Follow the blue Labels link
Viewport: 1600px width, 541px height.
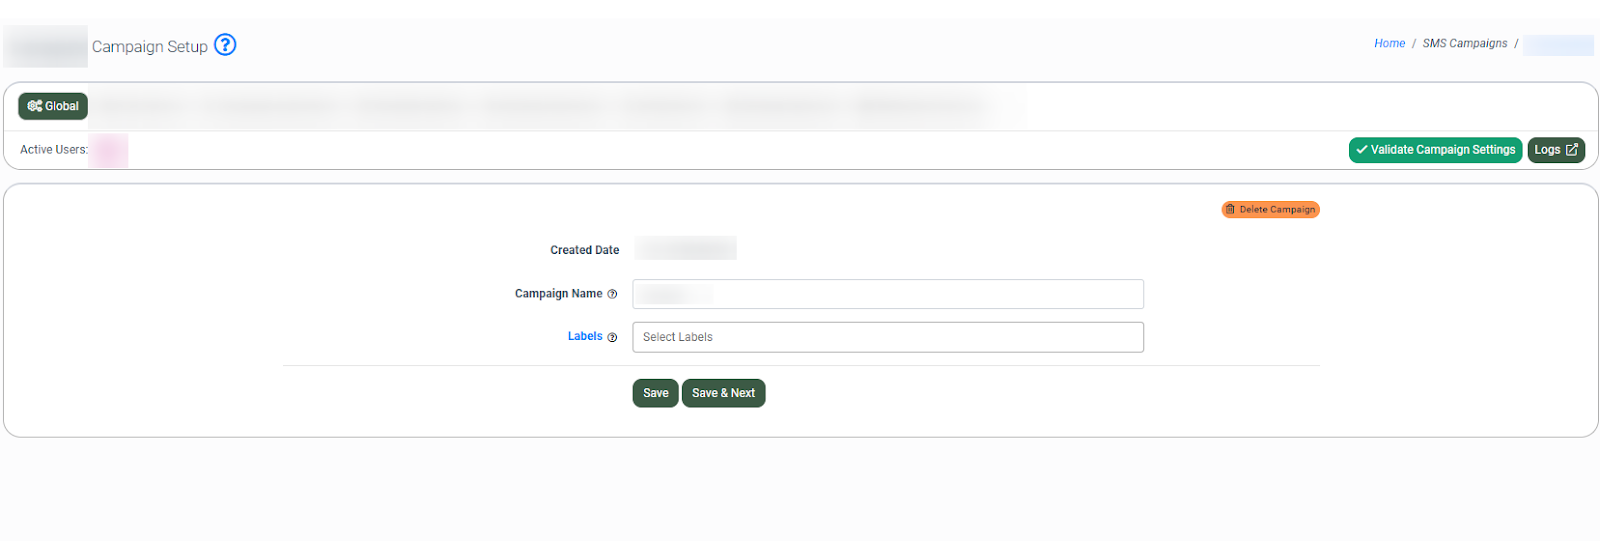(x=584, y=336)
